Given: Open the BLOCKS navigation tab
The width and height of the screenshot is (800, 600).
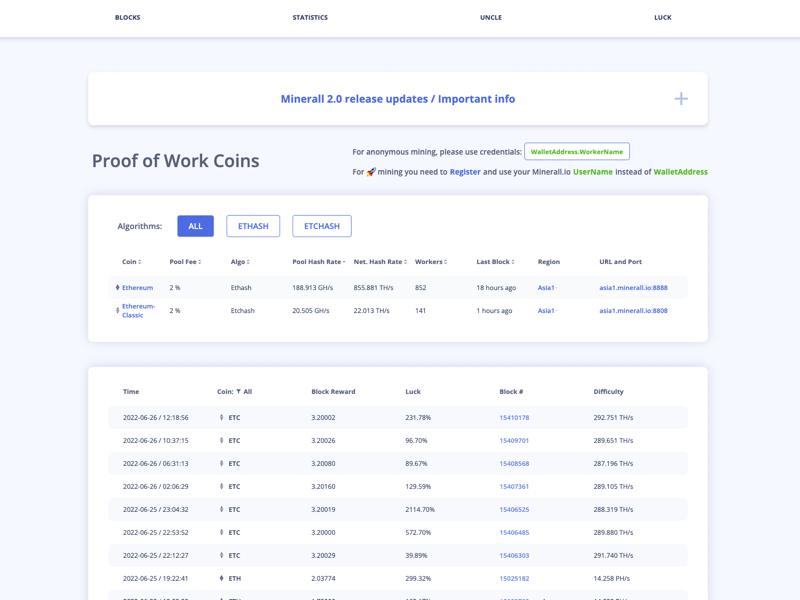Looking at the screenshot, I should 128,17.
